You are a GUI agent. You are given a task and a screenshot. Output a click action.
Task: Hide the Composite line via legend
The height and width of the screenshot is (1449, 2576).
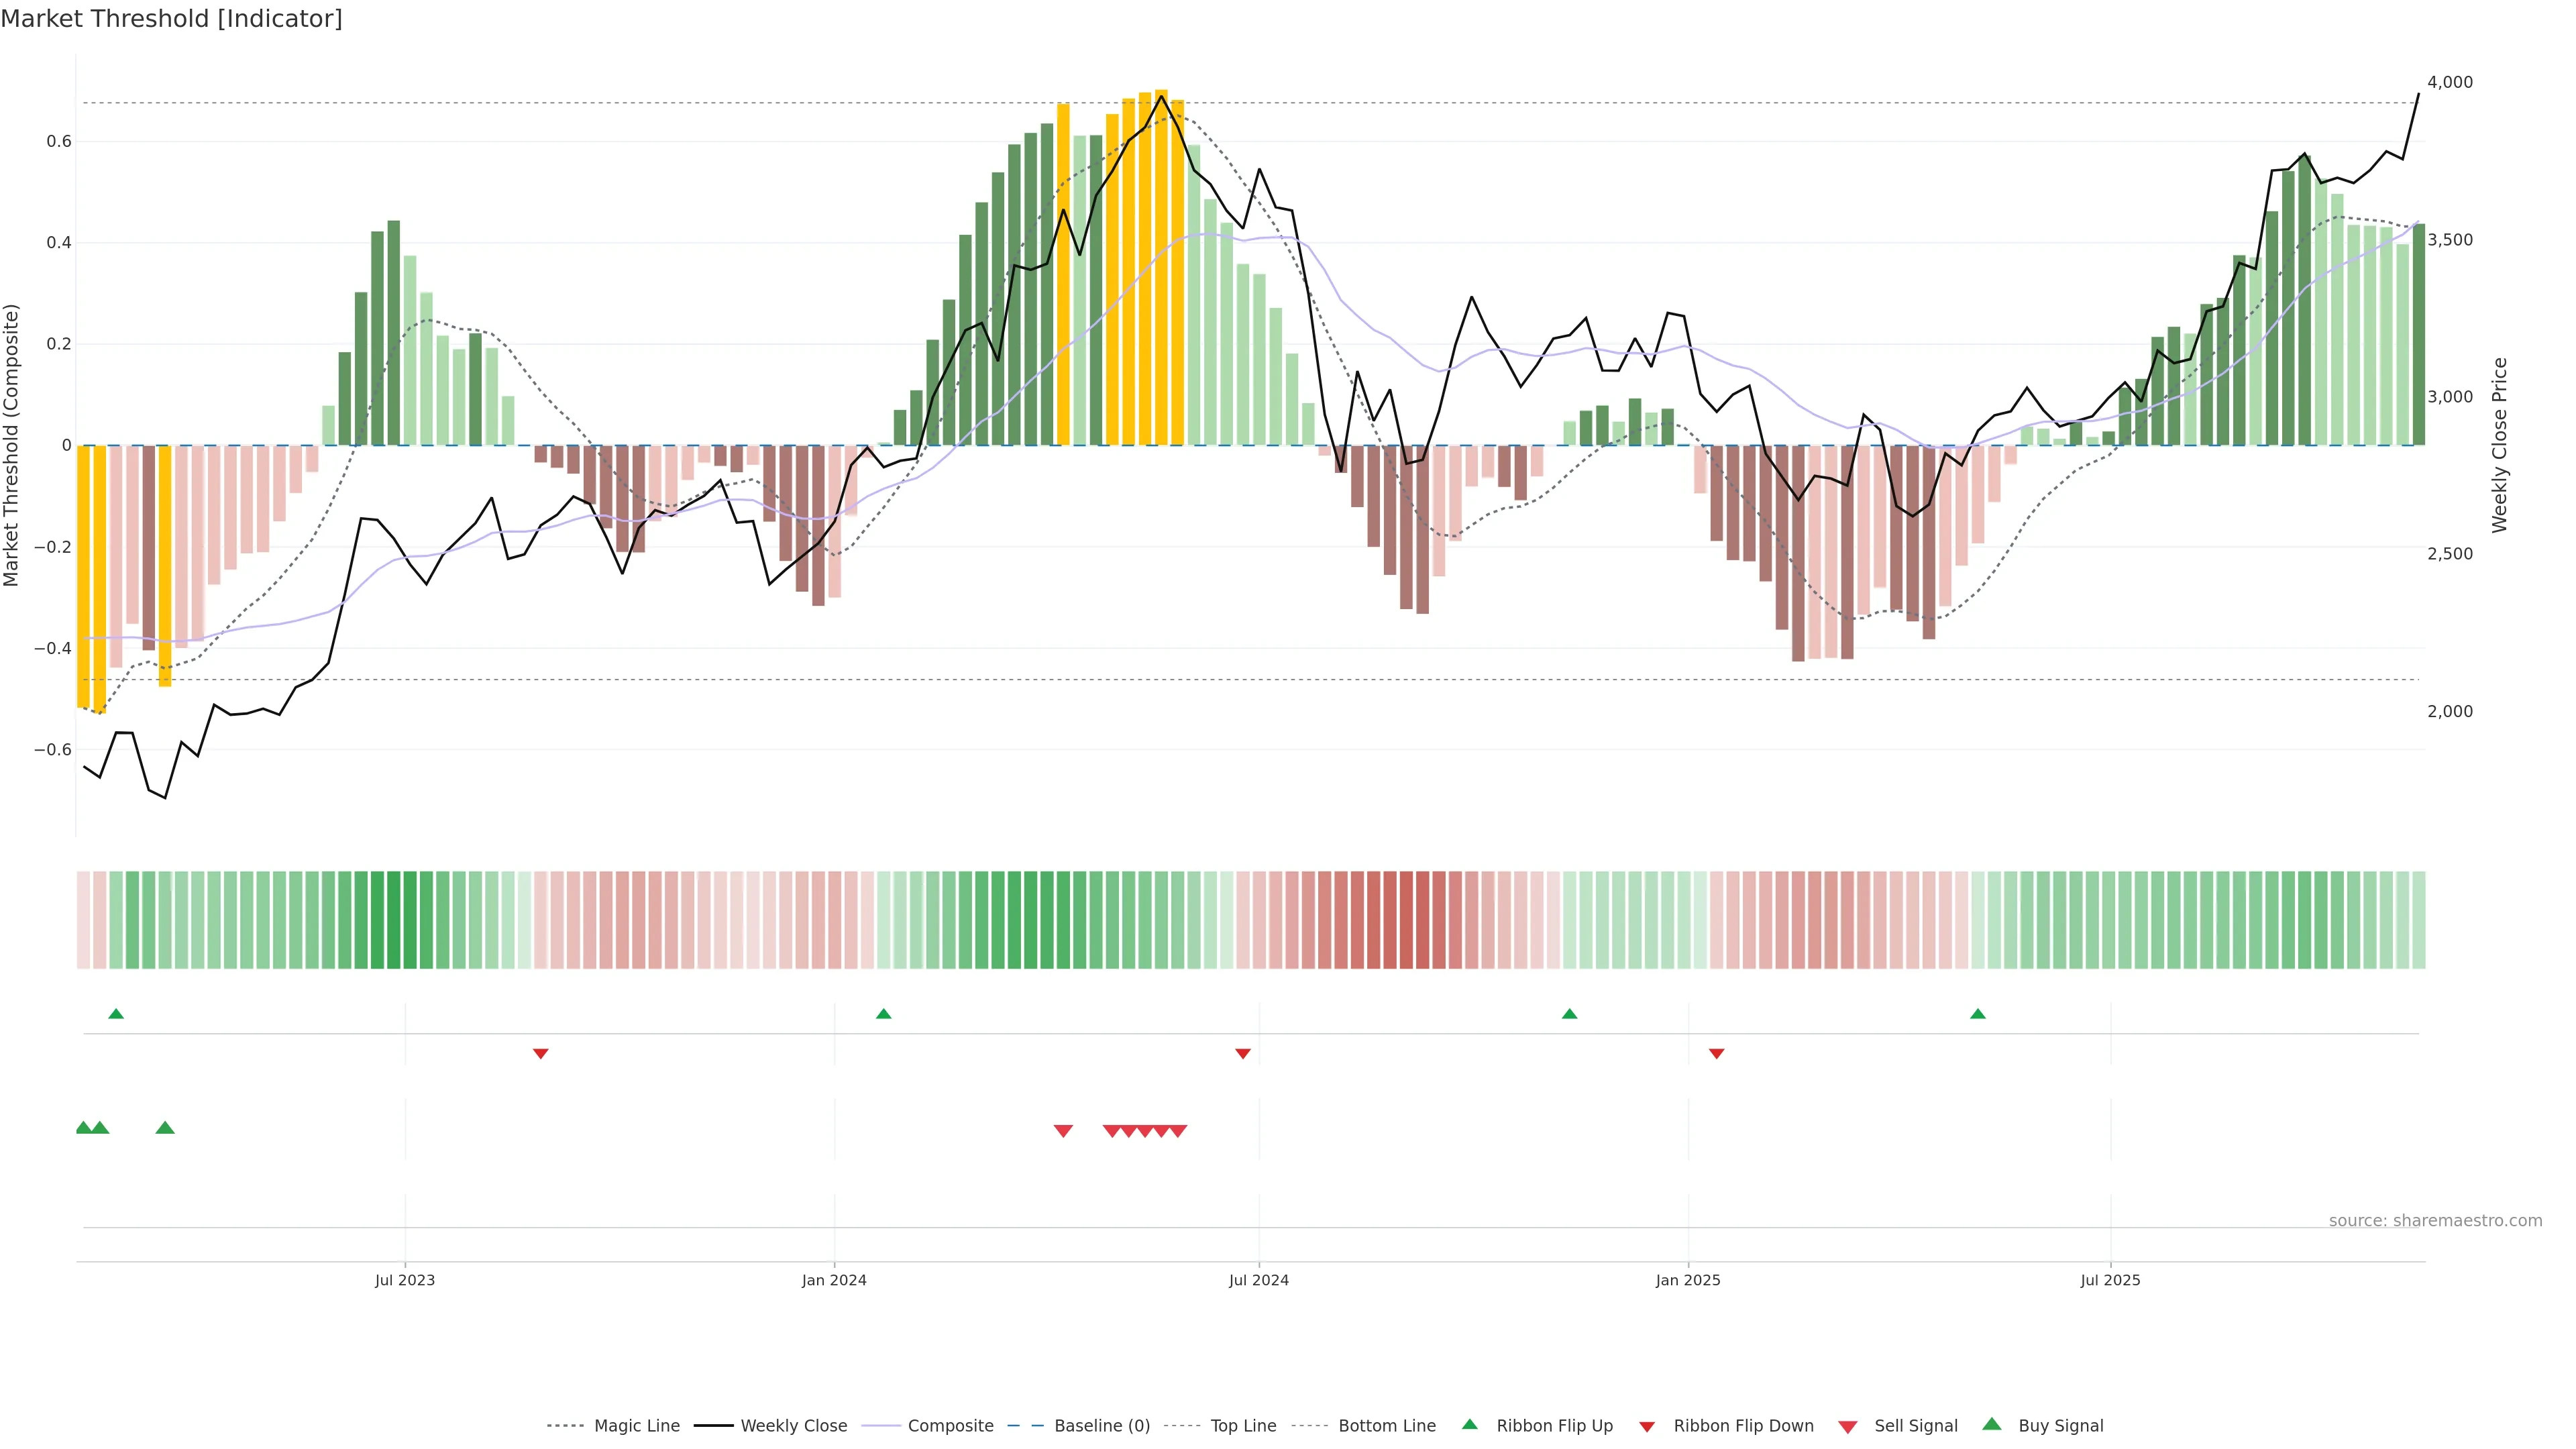coord(950,1426)
